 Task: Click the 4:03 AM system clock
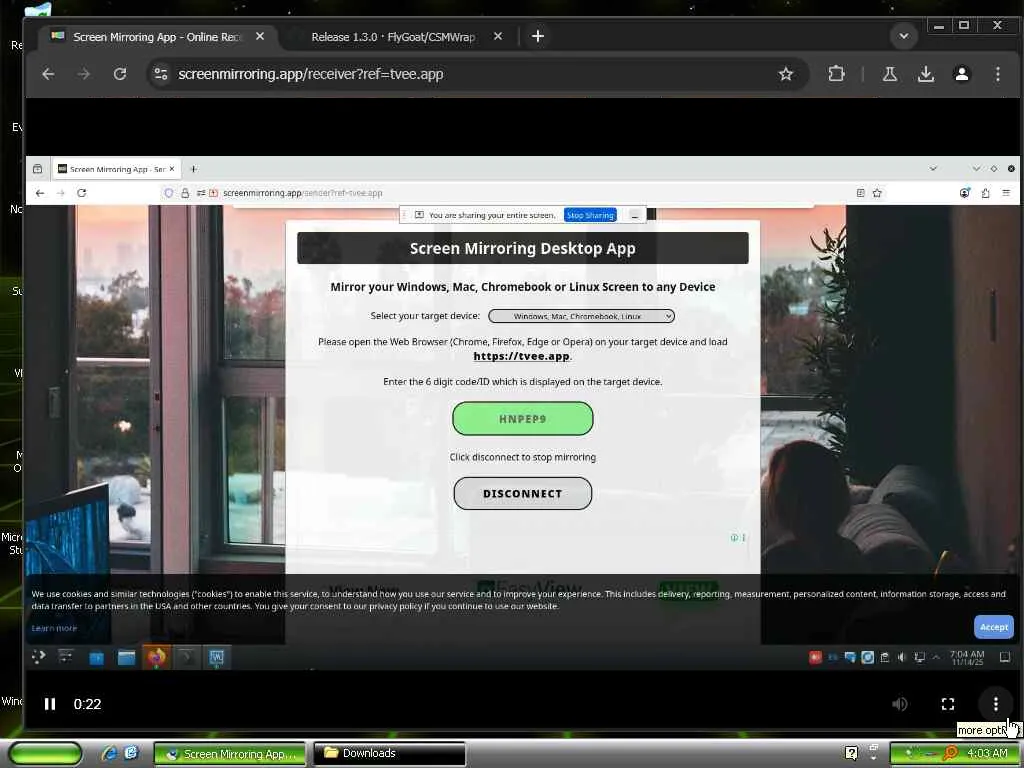987,753
